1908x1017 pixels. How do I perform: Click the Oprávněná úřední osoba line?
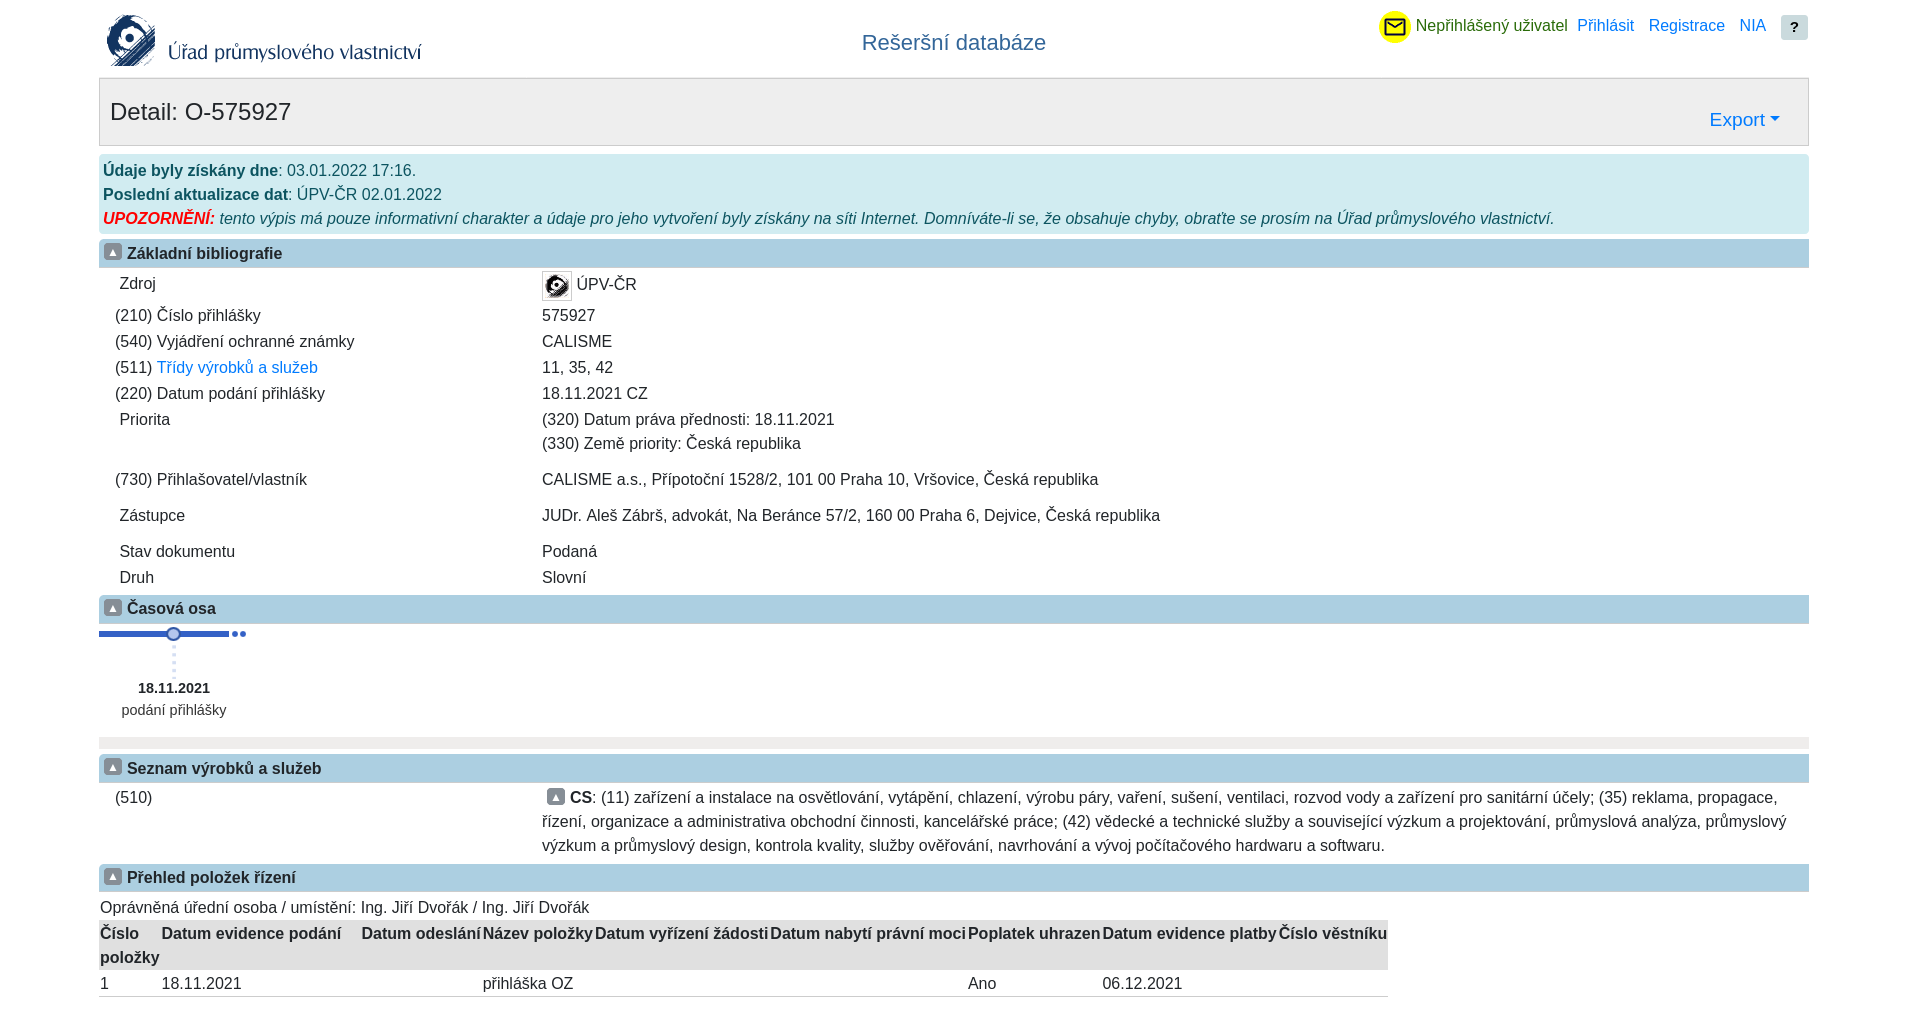pos(344,908)
